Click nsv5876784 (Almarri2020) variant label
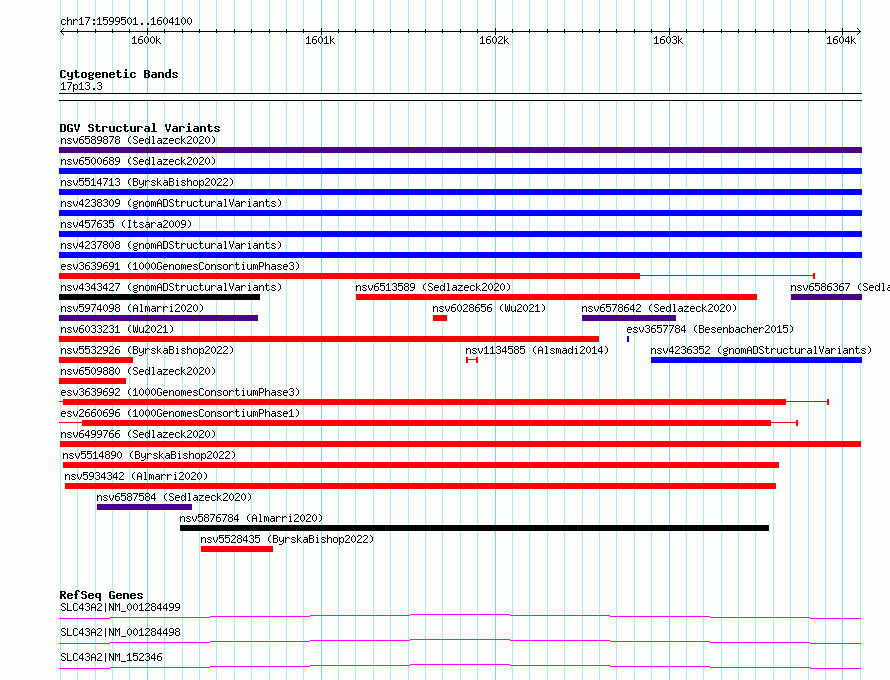 click(x=251, y=518)
